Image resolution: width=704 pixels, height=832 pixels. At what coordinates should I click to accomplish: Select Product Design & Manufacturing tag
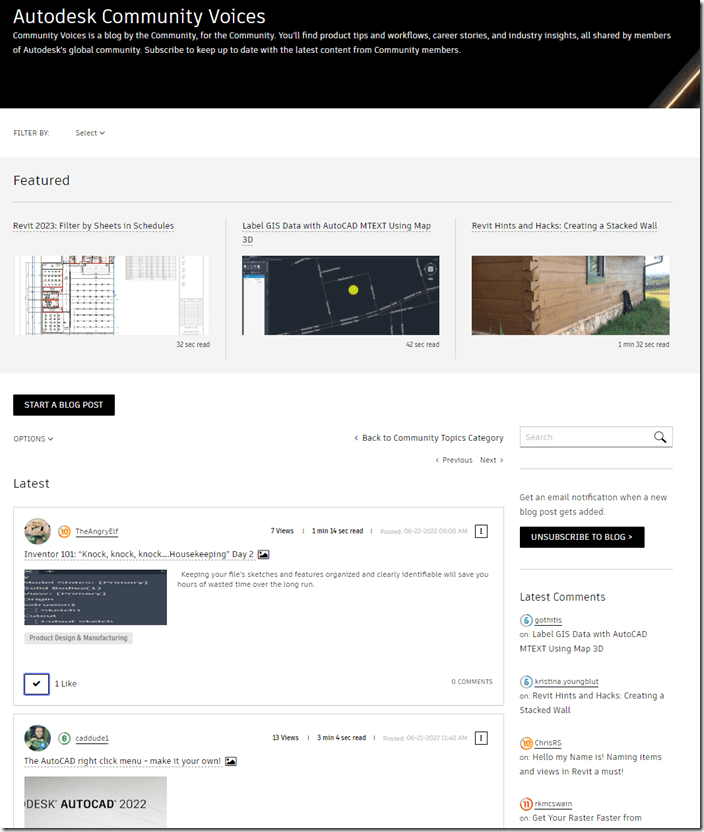click(x=78, y=638)
